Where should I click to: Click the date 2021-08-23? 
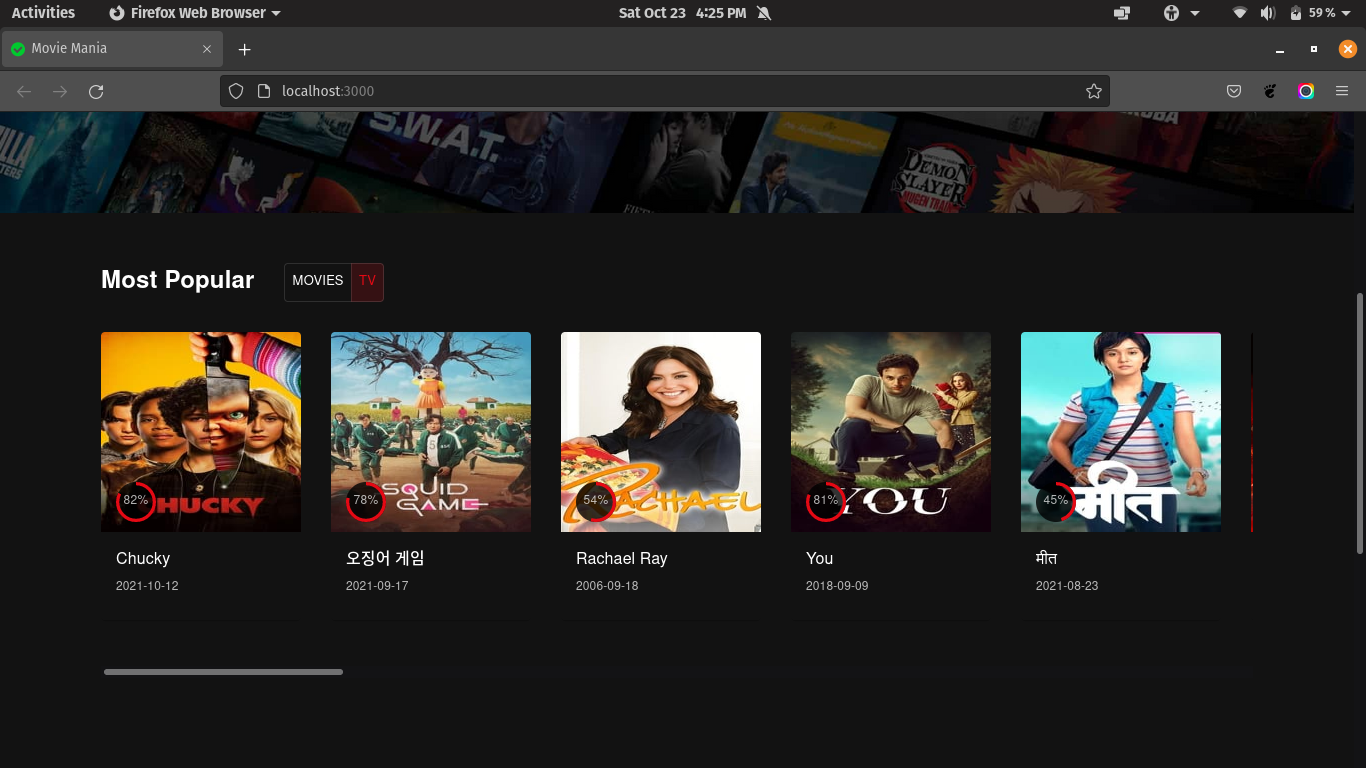[1067, 586]
